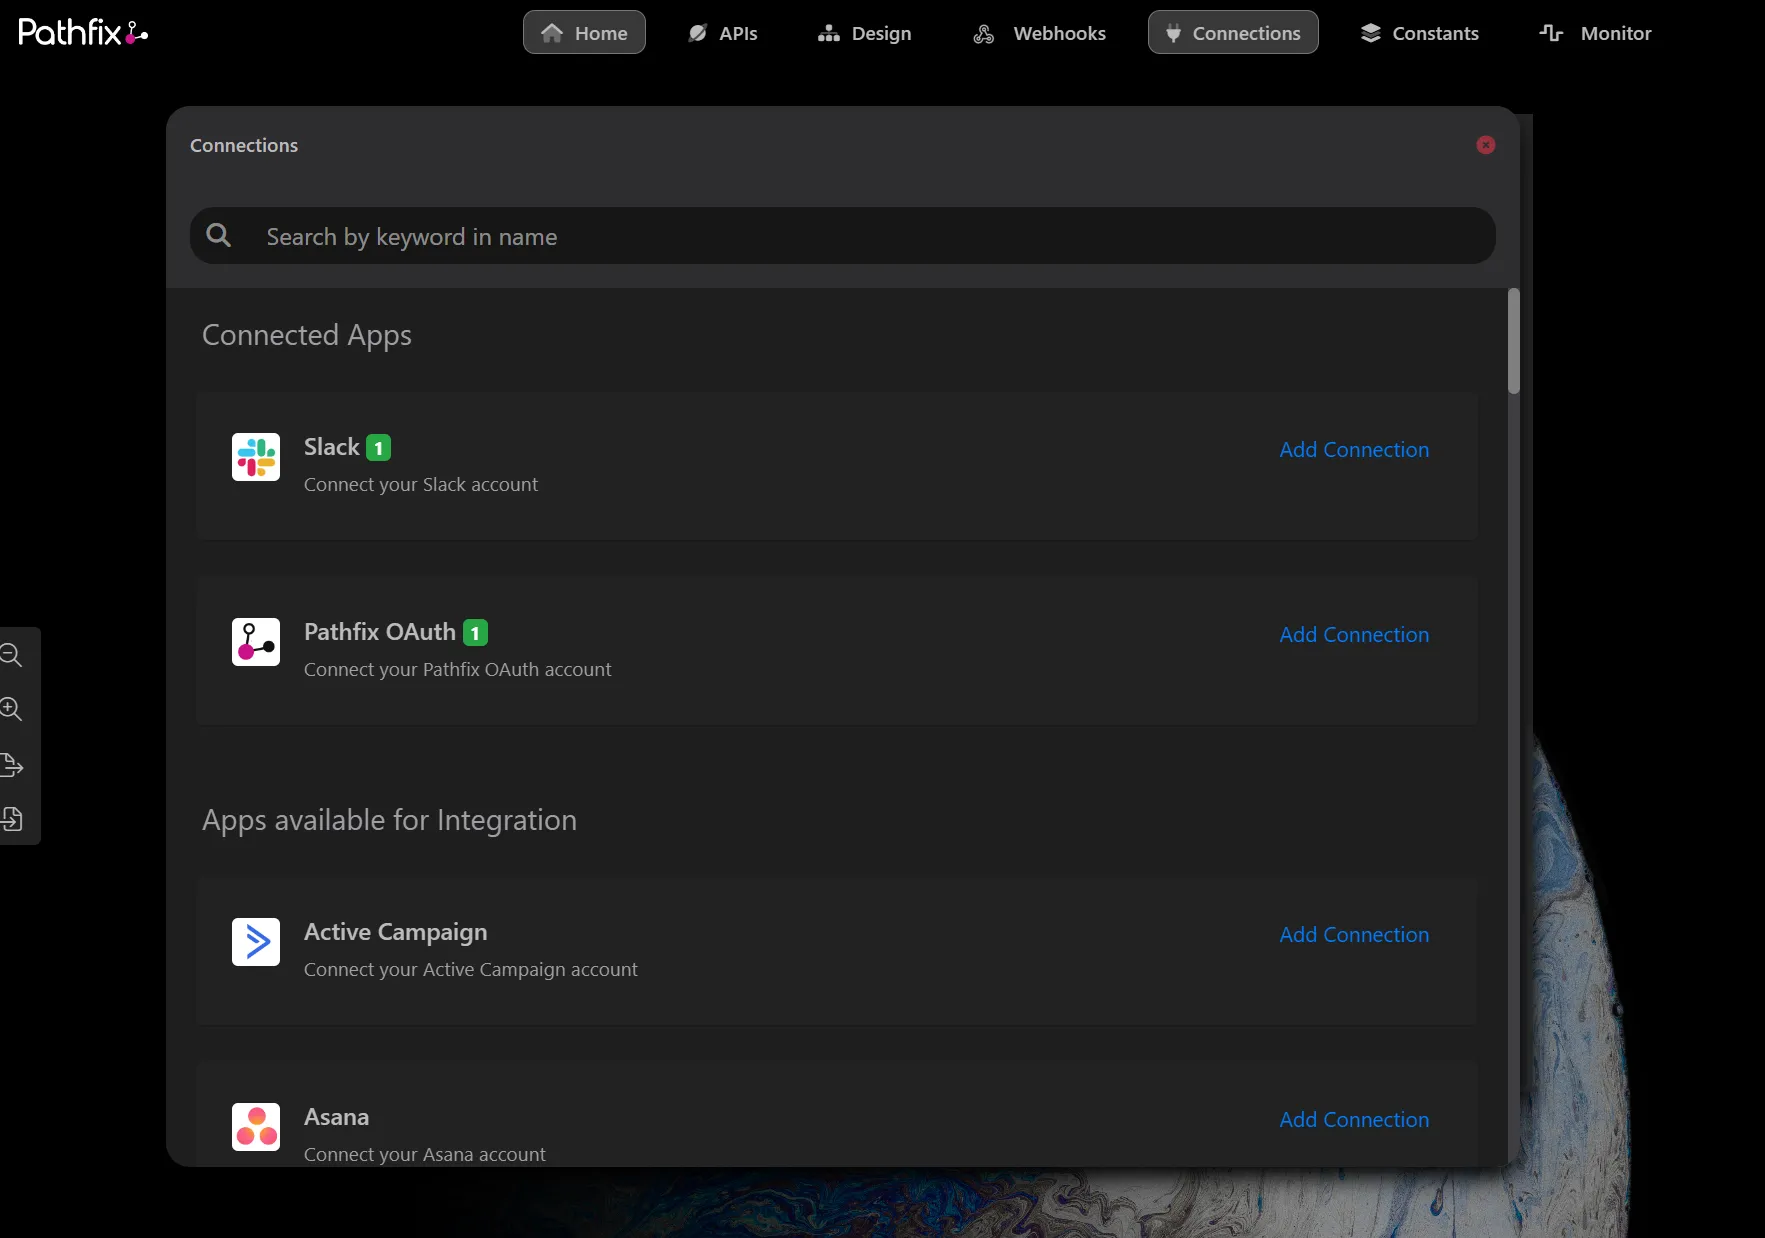Click the import icon in left sidebar

click(x=11, y=819)
